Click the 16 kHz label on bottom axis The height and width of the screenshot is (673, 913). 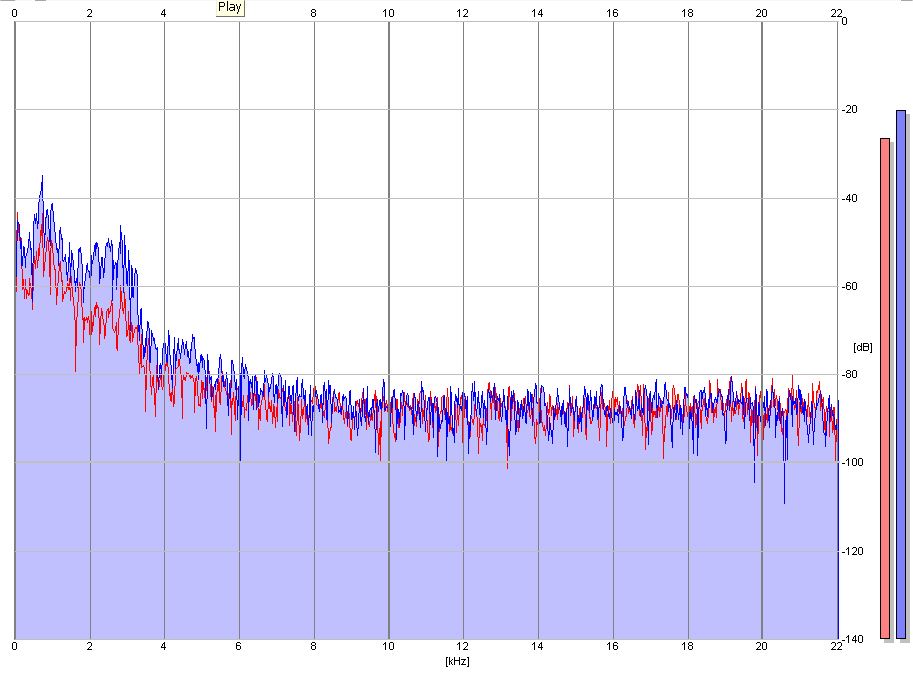pyautogui.click(x=612, y=648)
